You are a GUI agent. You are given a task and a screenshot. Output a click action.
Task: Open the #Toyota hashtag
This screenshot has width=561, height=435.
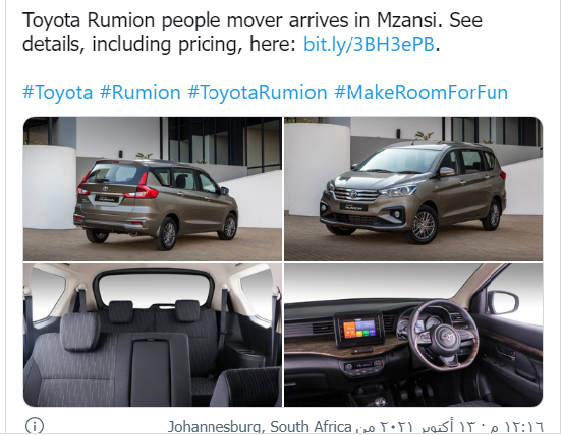(58, 92)
